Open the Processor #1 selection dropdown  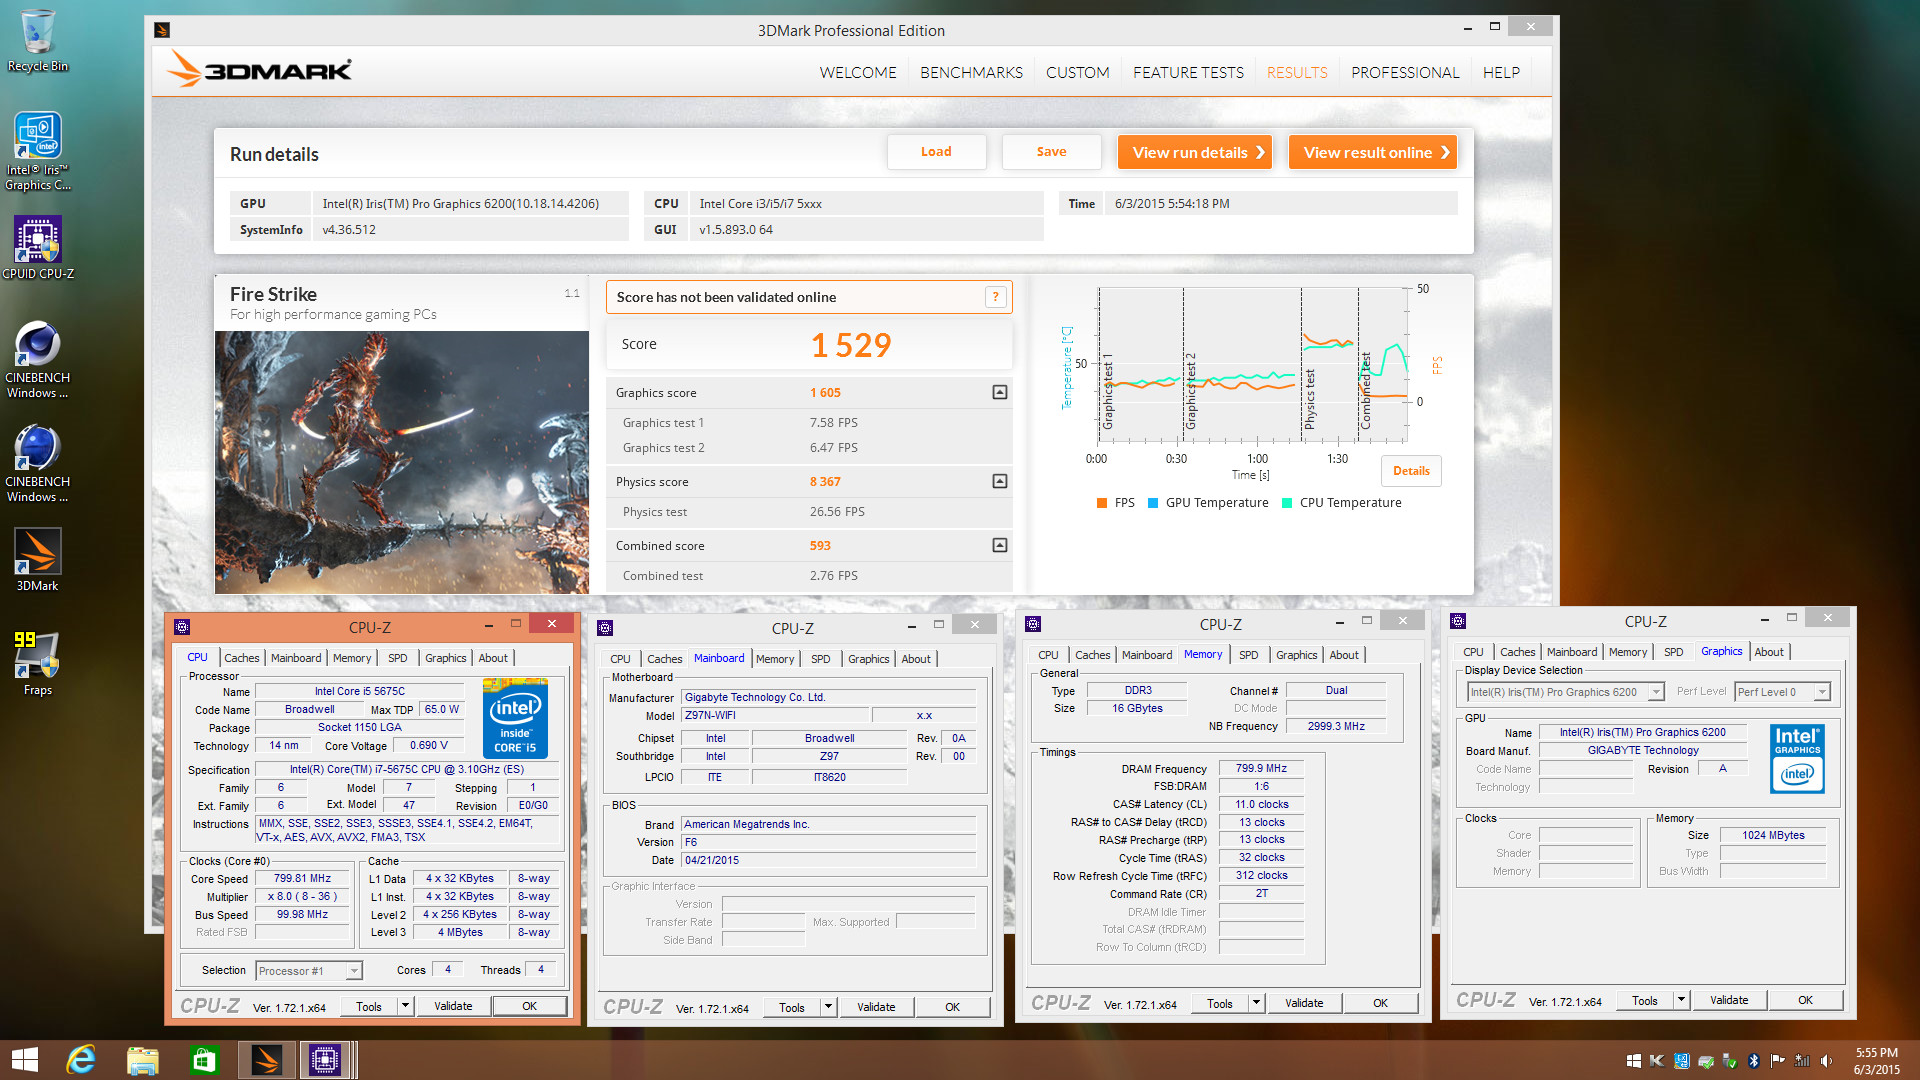coord(353,971)
